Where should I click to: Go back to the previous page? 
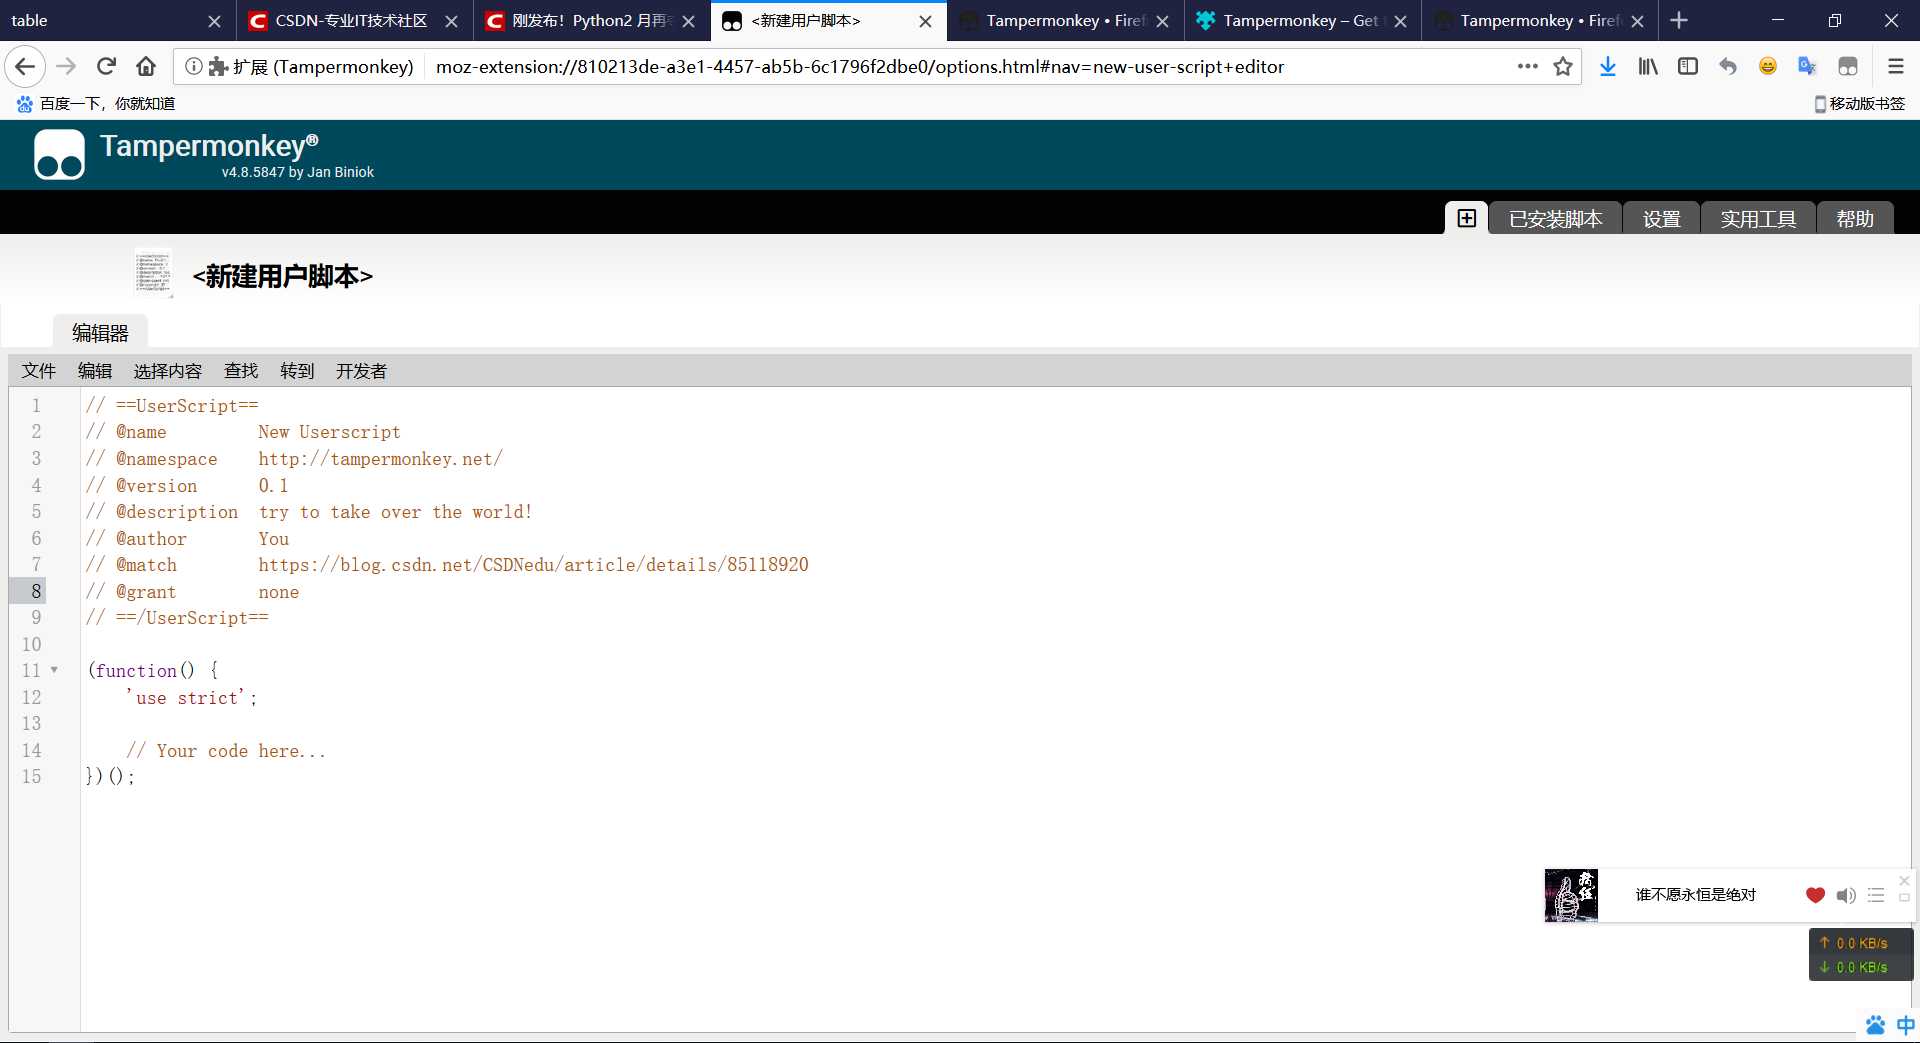pyautogui.click(x=25, y=67)
